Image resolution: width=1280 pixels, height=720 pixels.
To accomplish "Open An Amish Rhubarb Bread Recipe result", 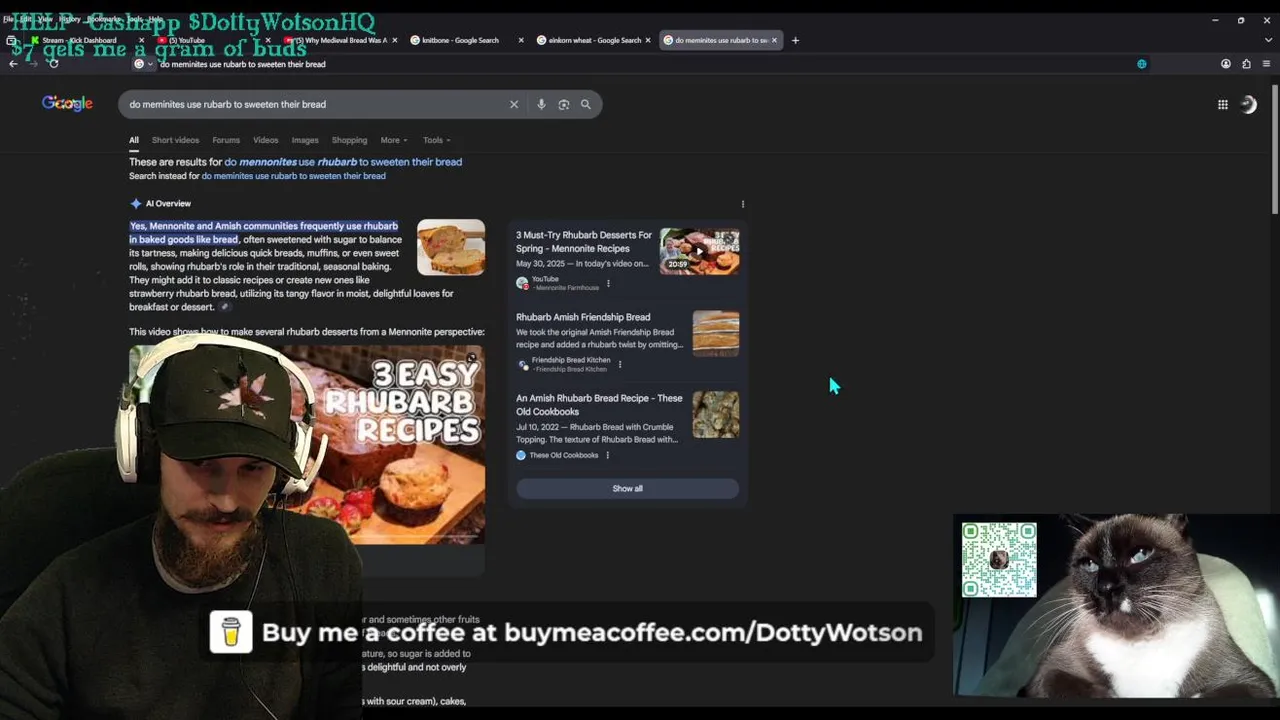I will (x=599, y=405).
